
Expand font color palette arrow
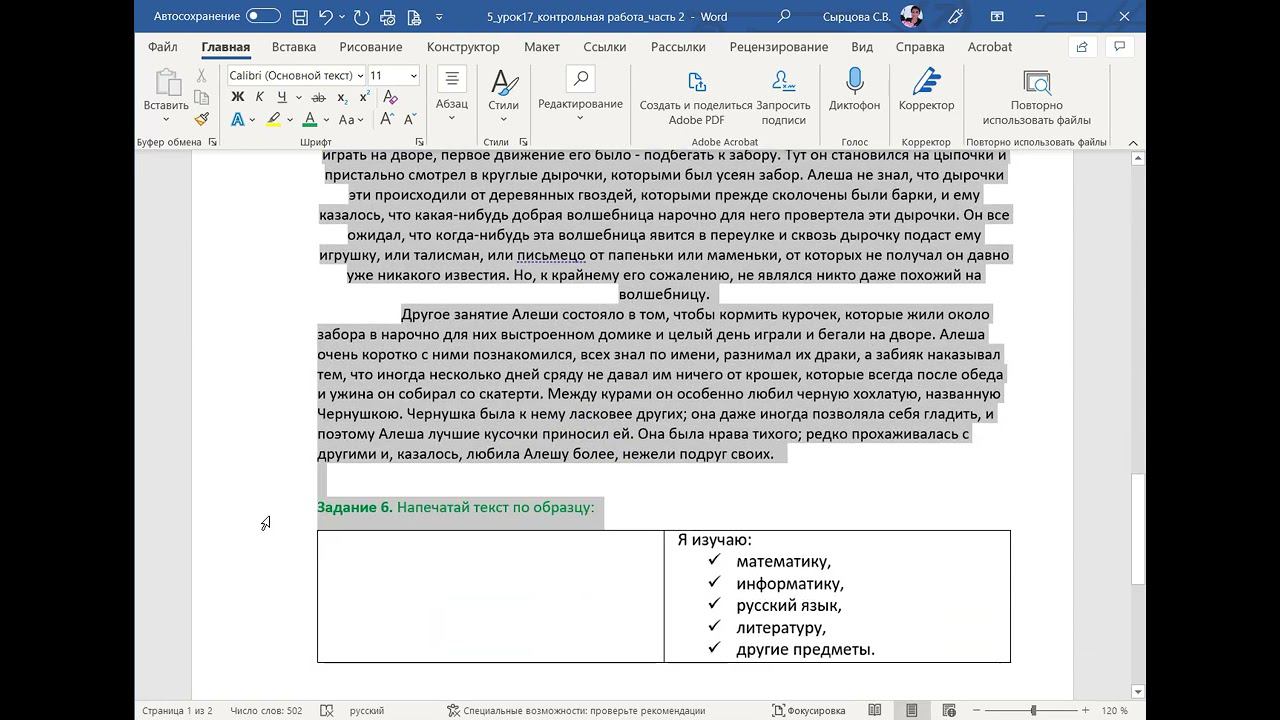coord(327,120)
